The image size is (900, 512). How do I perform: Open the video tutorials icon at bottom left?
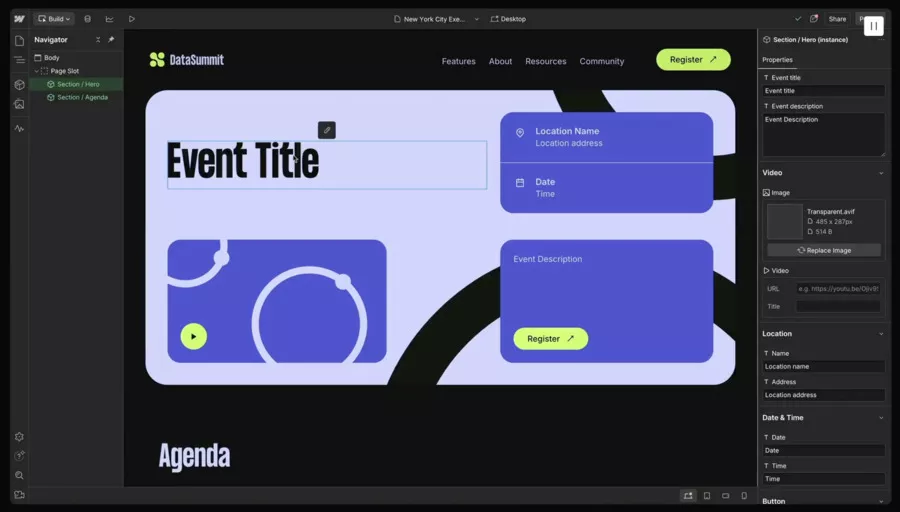(x=20, y=495)
